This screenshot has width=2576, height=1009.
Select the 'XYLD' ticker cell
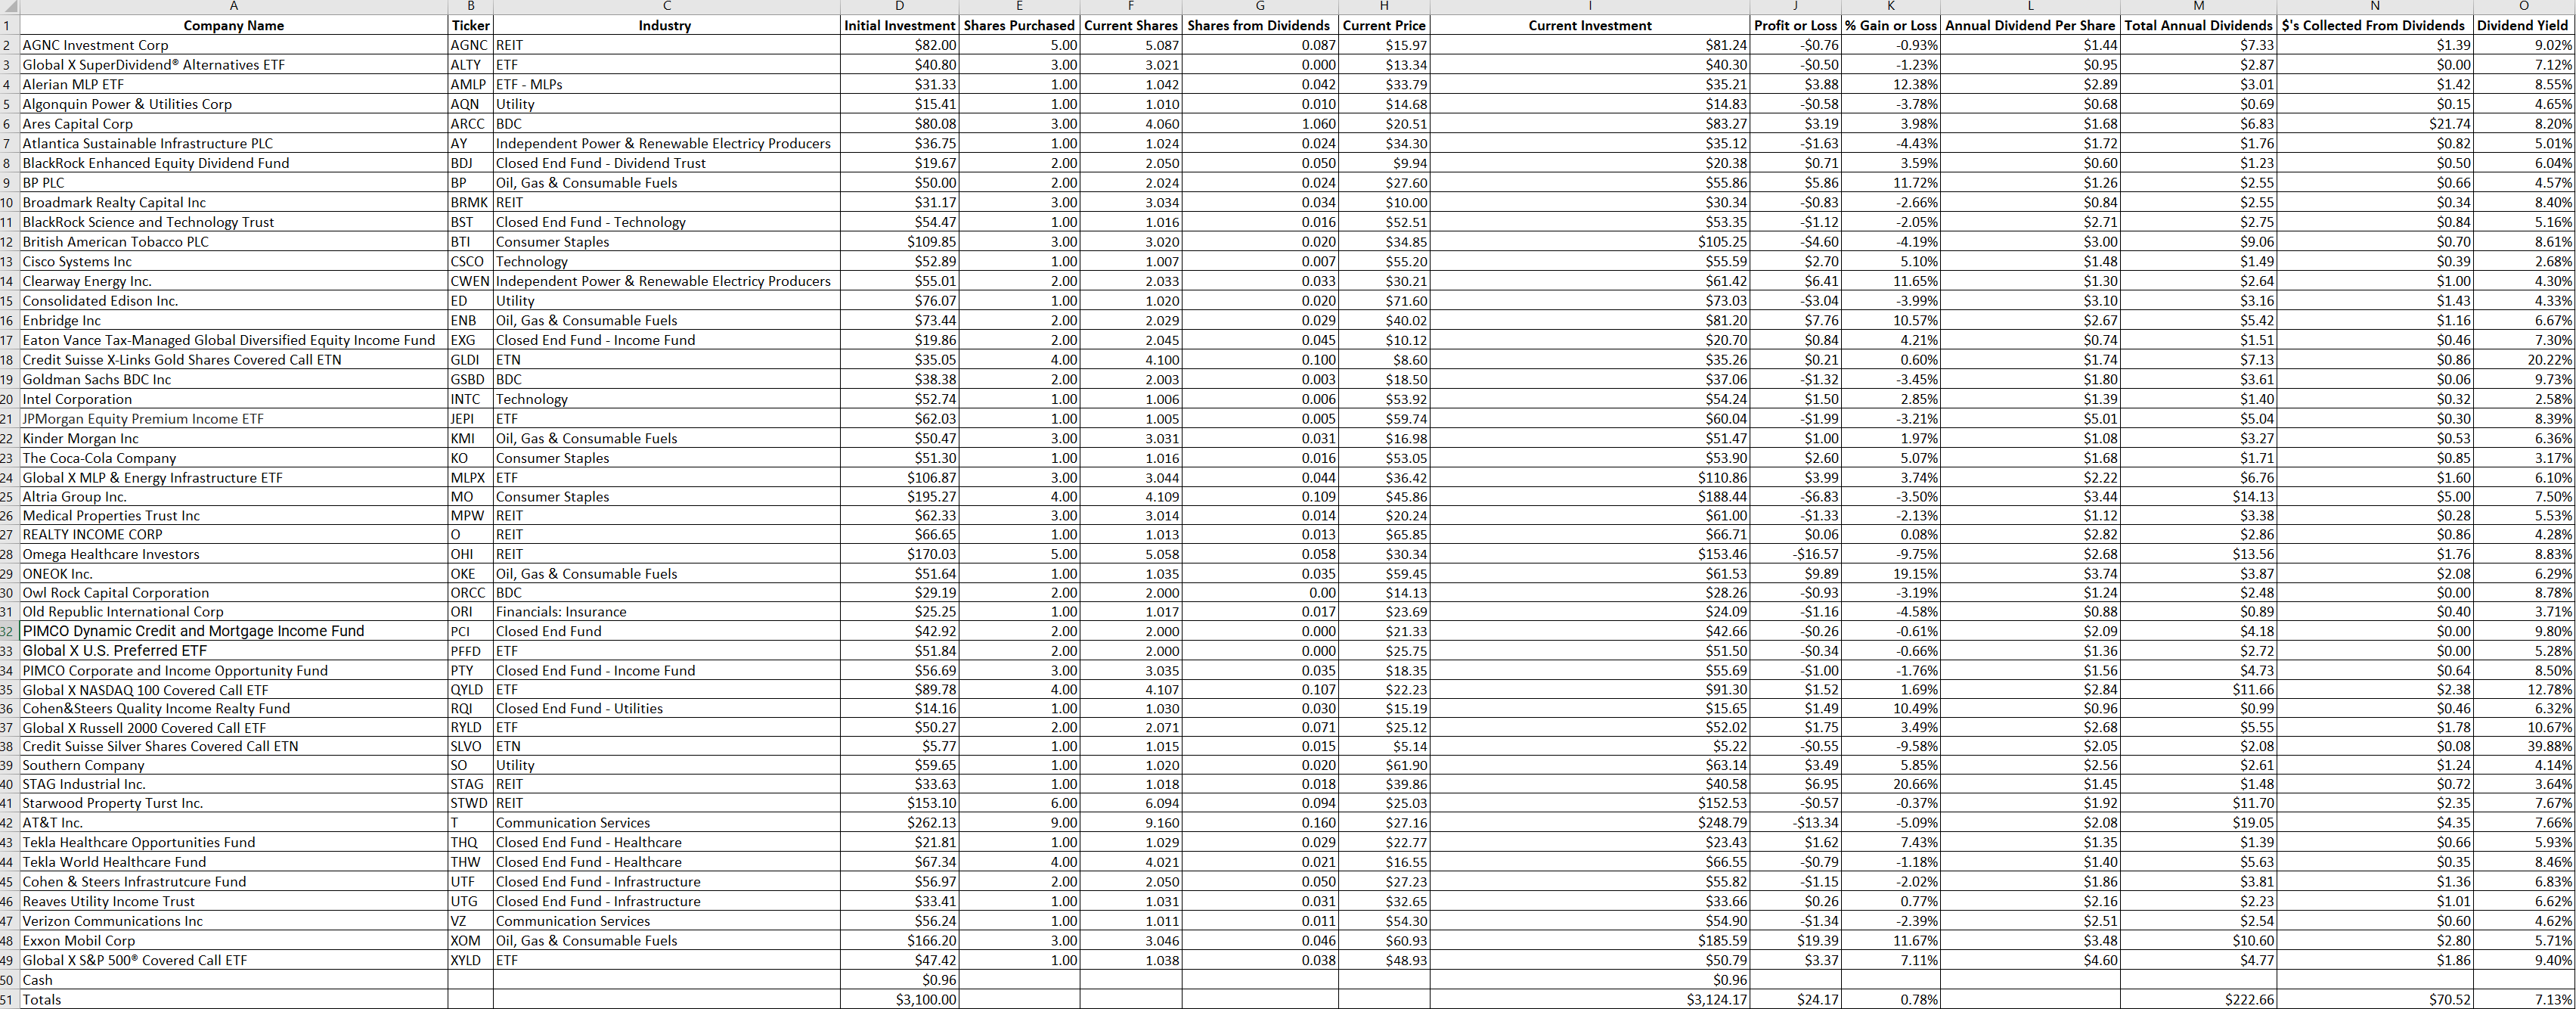coord(470,960)
